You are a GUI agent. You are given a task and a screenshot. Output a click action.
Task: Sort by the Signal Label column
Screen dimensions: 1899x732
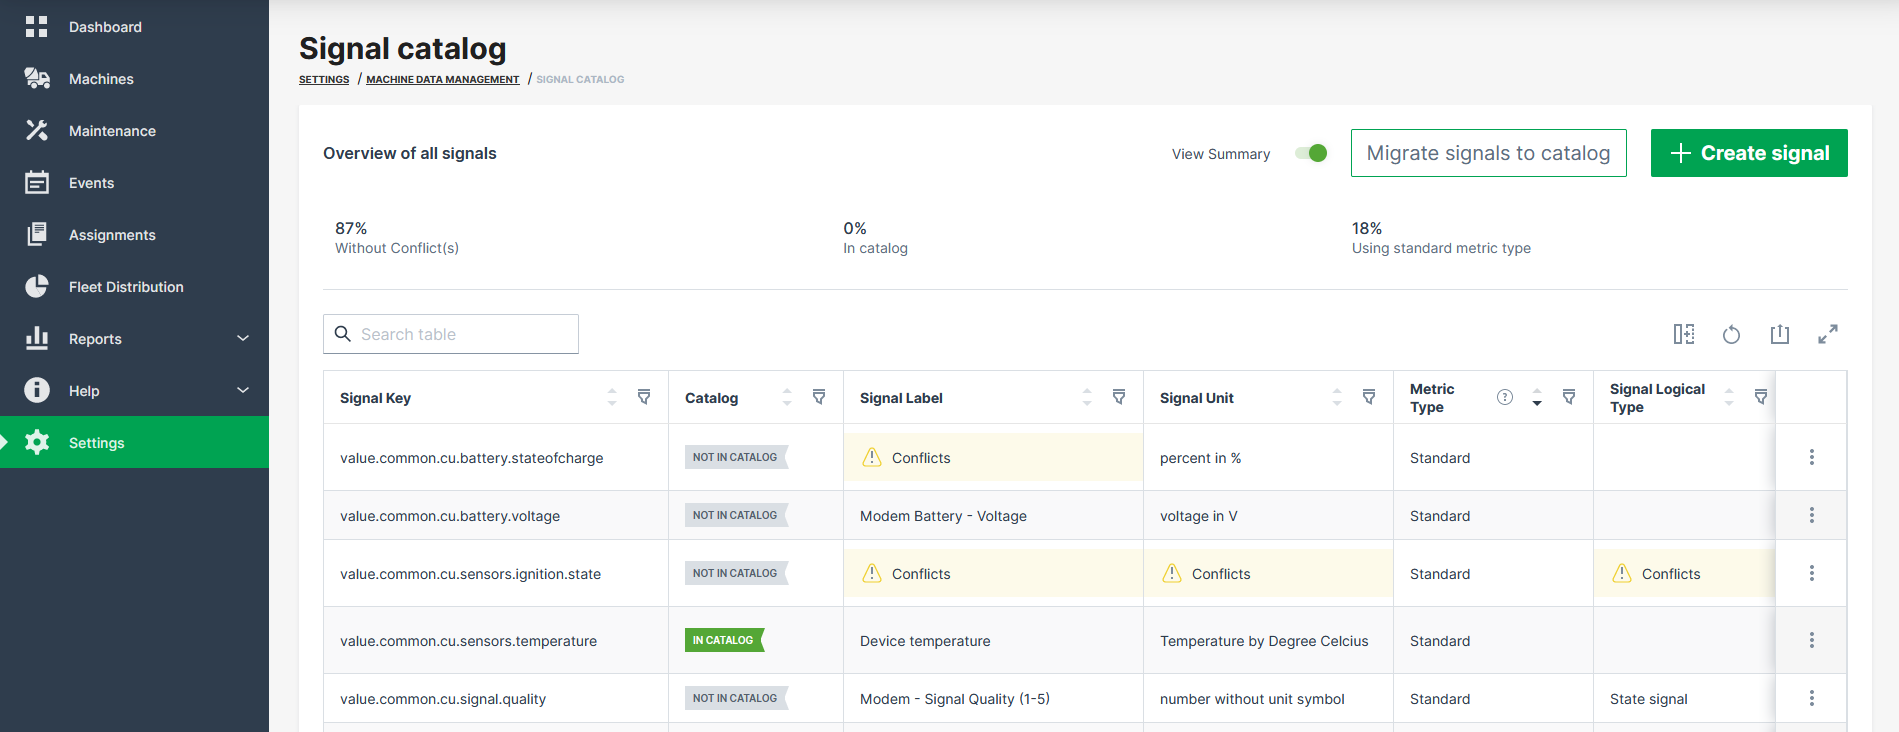pos(1087,397)
